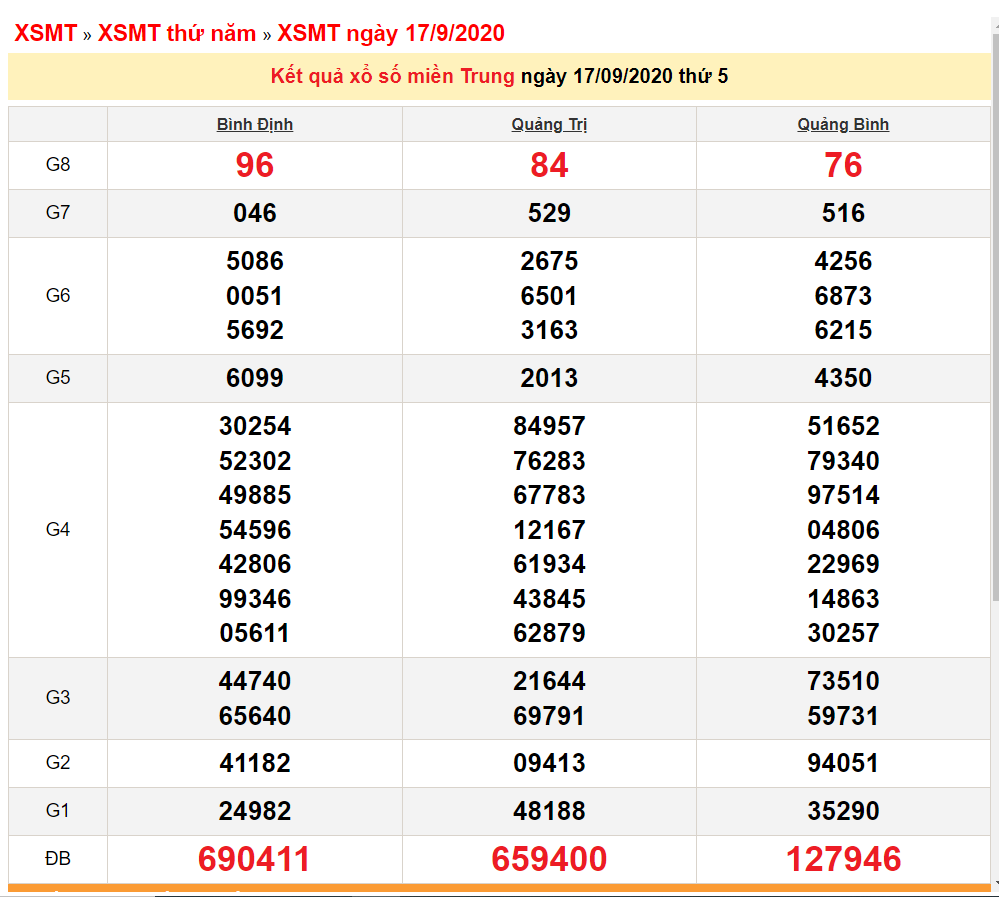Open the Bình Định province results page

[253, 124]
